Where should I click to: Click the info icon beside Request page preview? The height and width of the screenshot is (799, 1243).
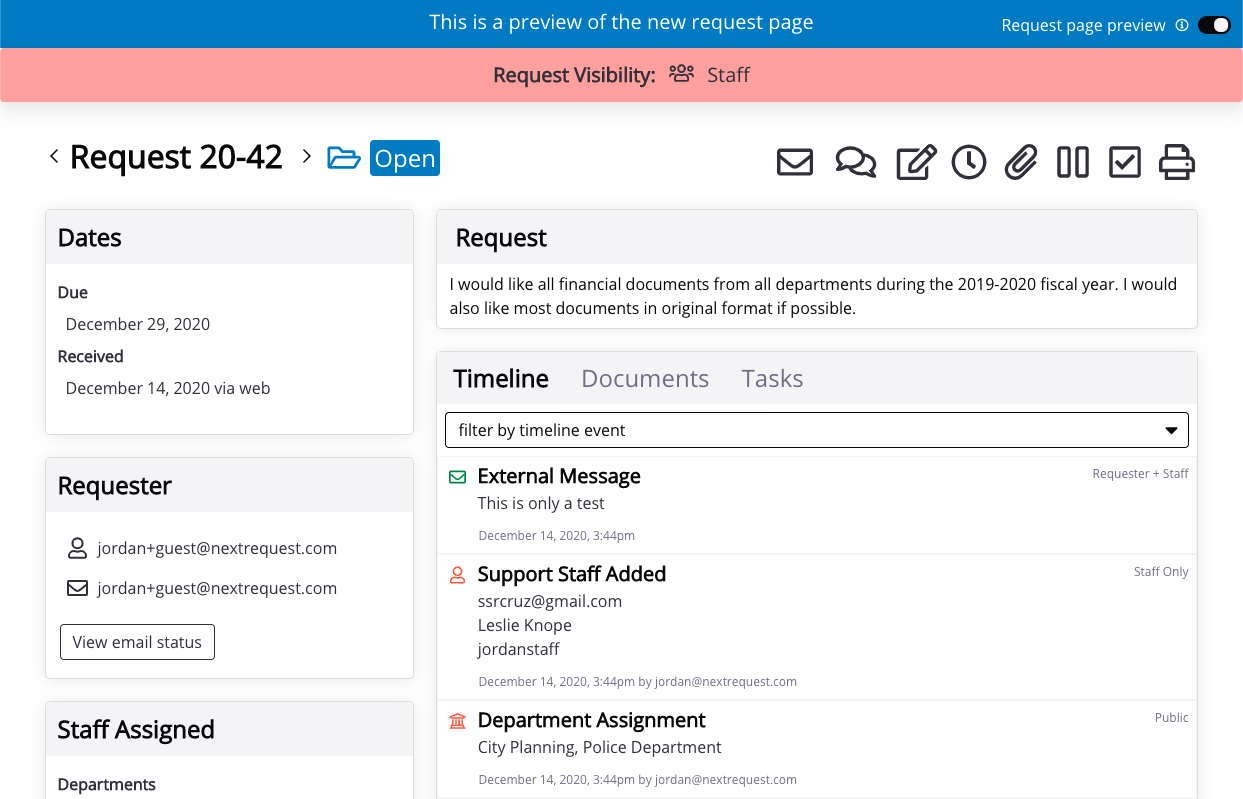pyautogui.click(x=1182, y=25)
